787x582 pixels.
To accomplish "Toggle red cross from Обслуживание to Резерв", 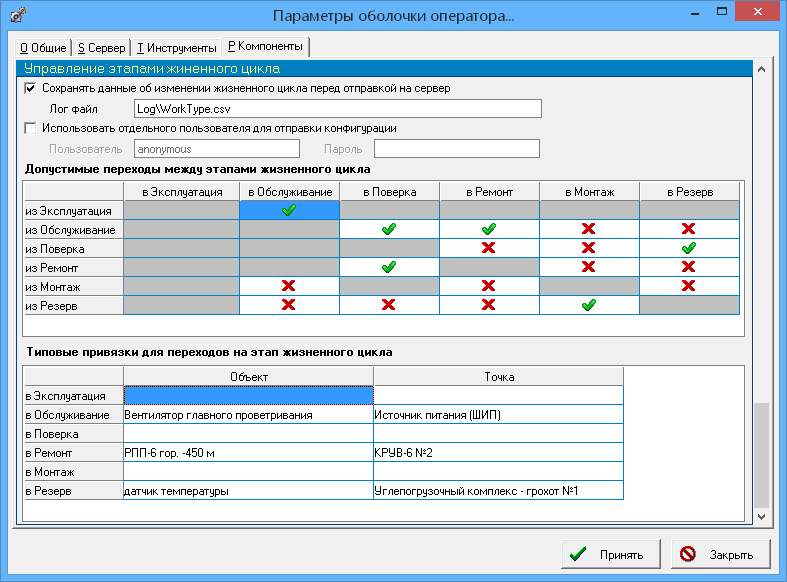I will click(689, 229).
